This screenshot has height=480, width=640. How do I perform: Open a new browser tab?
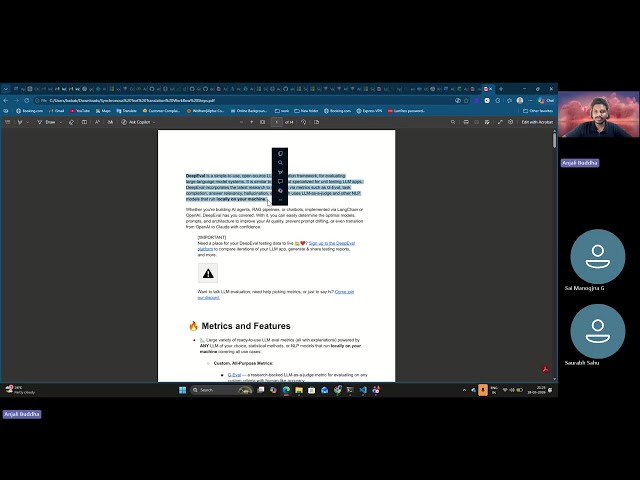coord(501,89)
